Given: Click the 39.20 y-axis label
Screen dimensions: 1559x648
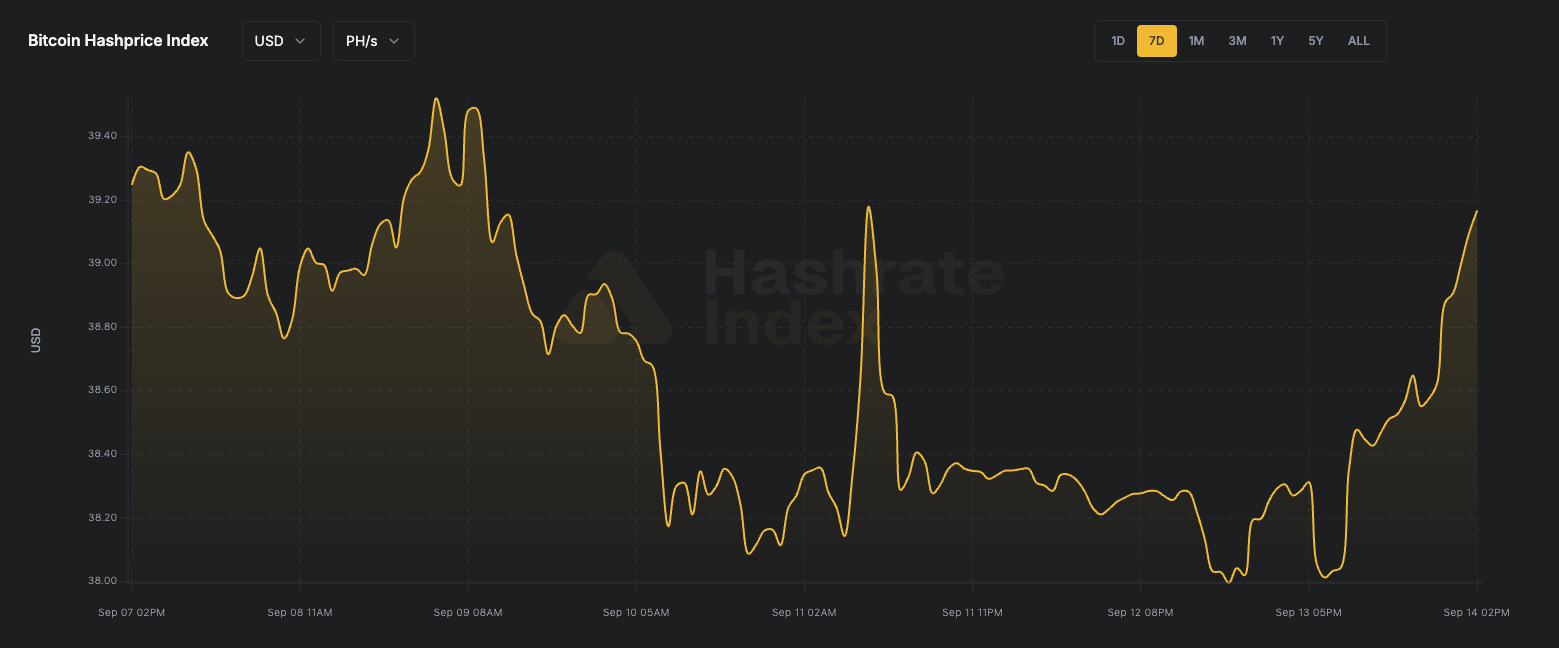Looking at the screenshot, I should (103, 200).
